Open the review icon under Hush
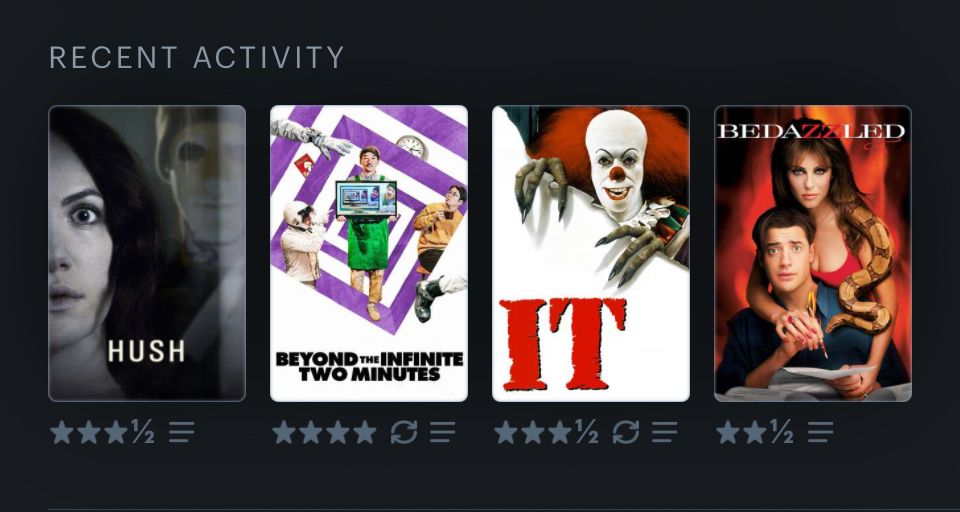960x512 pixels. click(x=182, y=432)
